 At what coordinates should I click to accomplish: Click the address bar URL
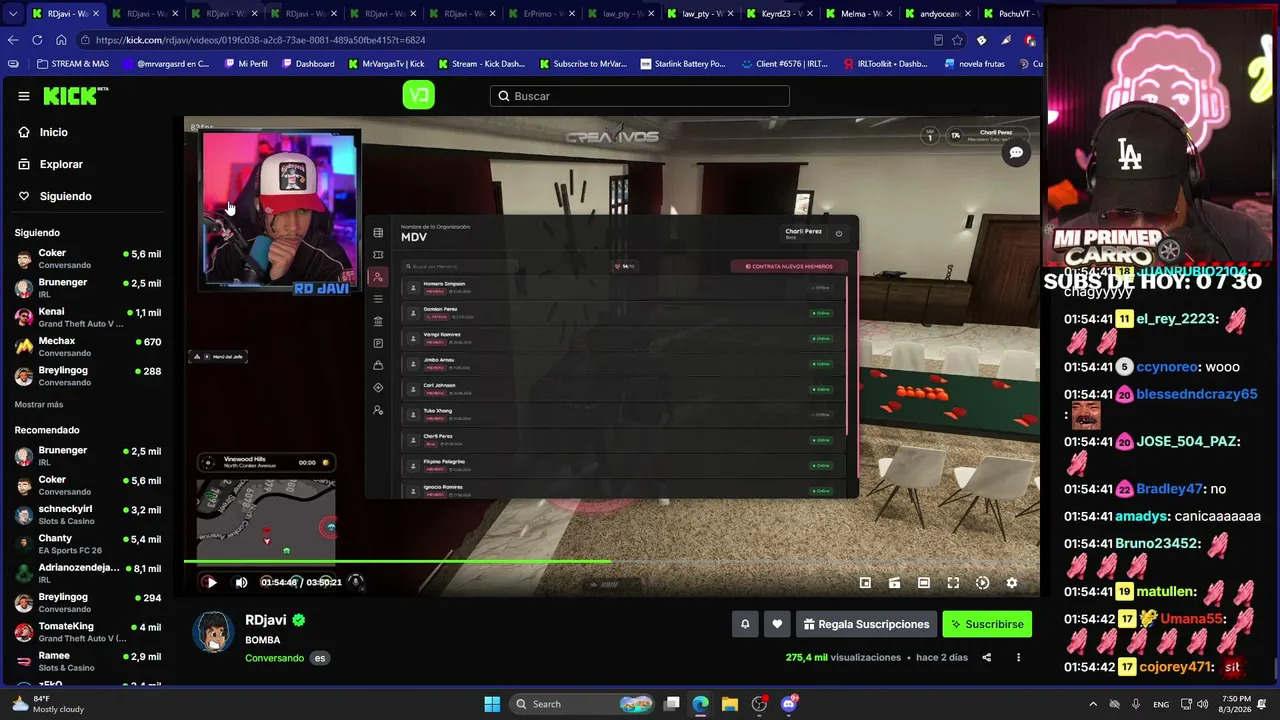[261, 40]
